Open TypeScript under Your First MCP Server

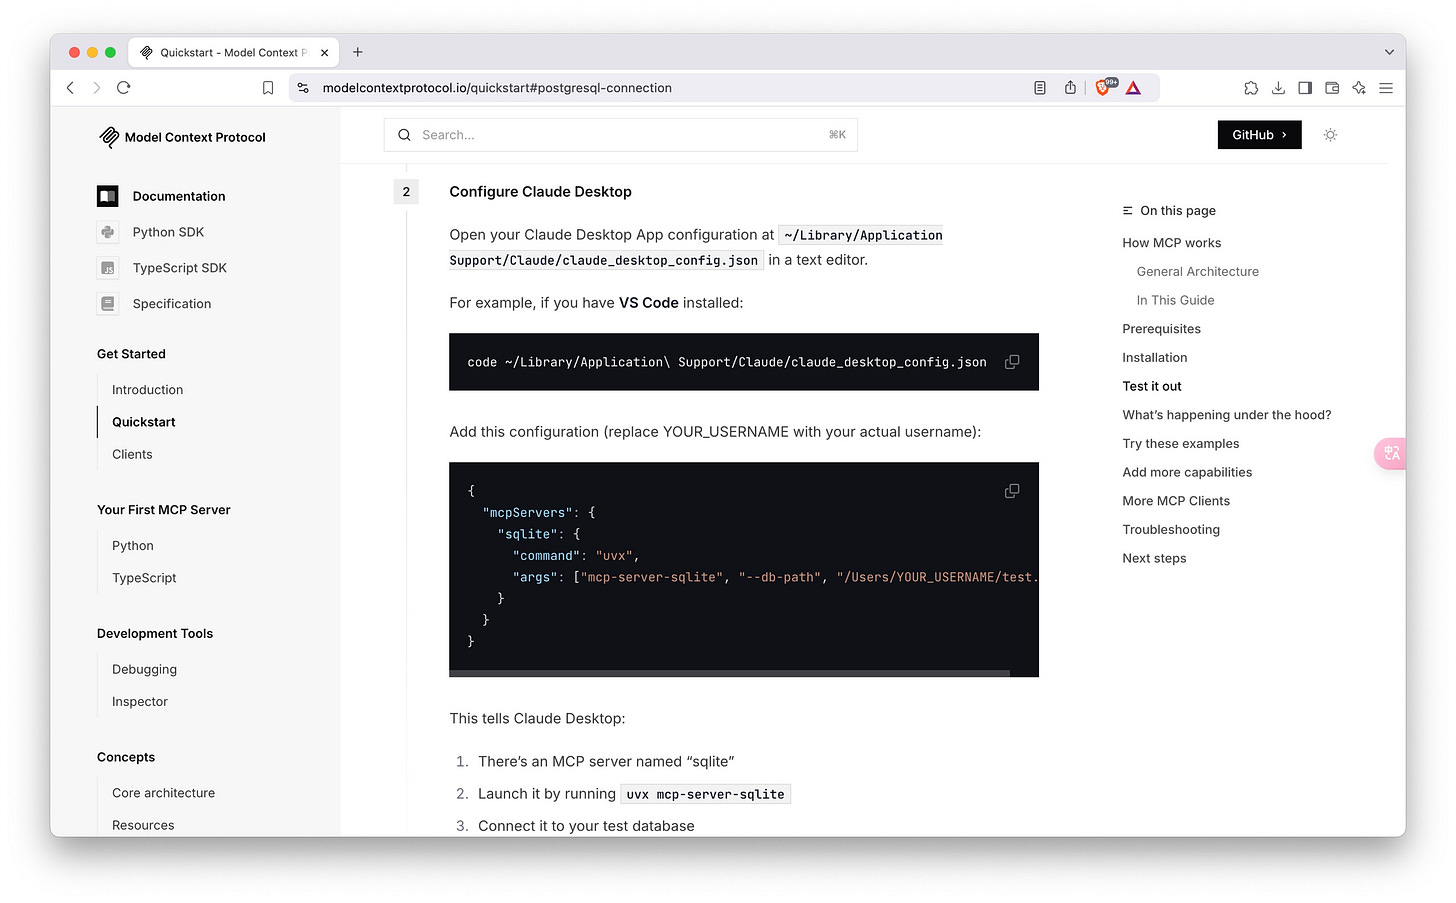pyautogui.click(x=144, y=578)
